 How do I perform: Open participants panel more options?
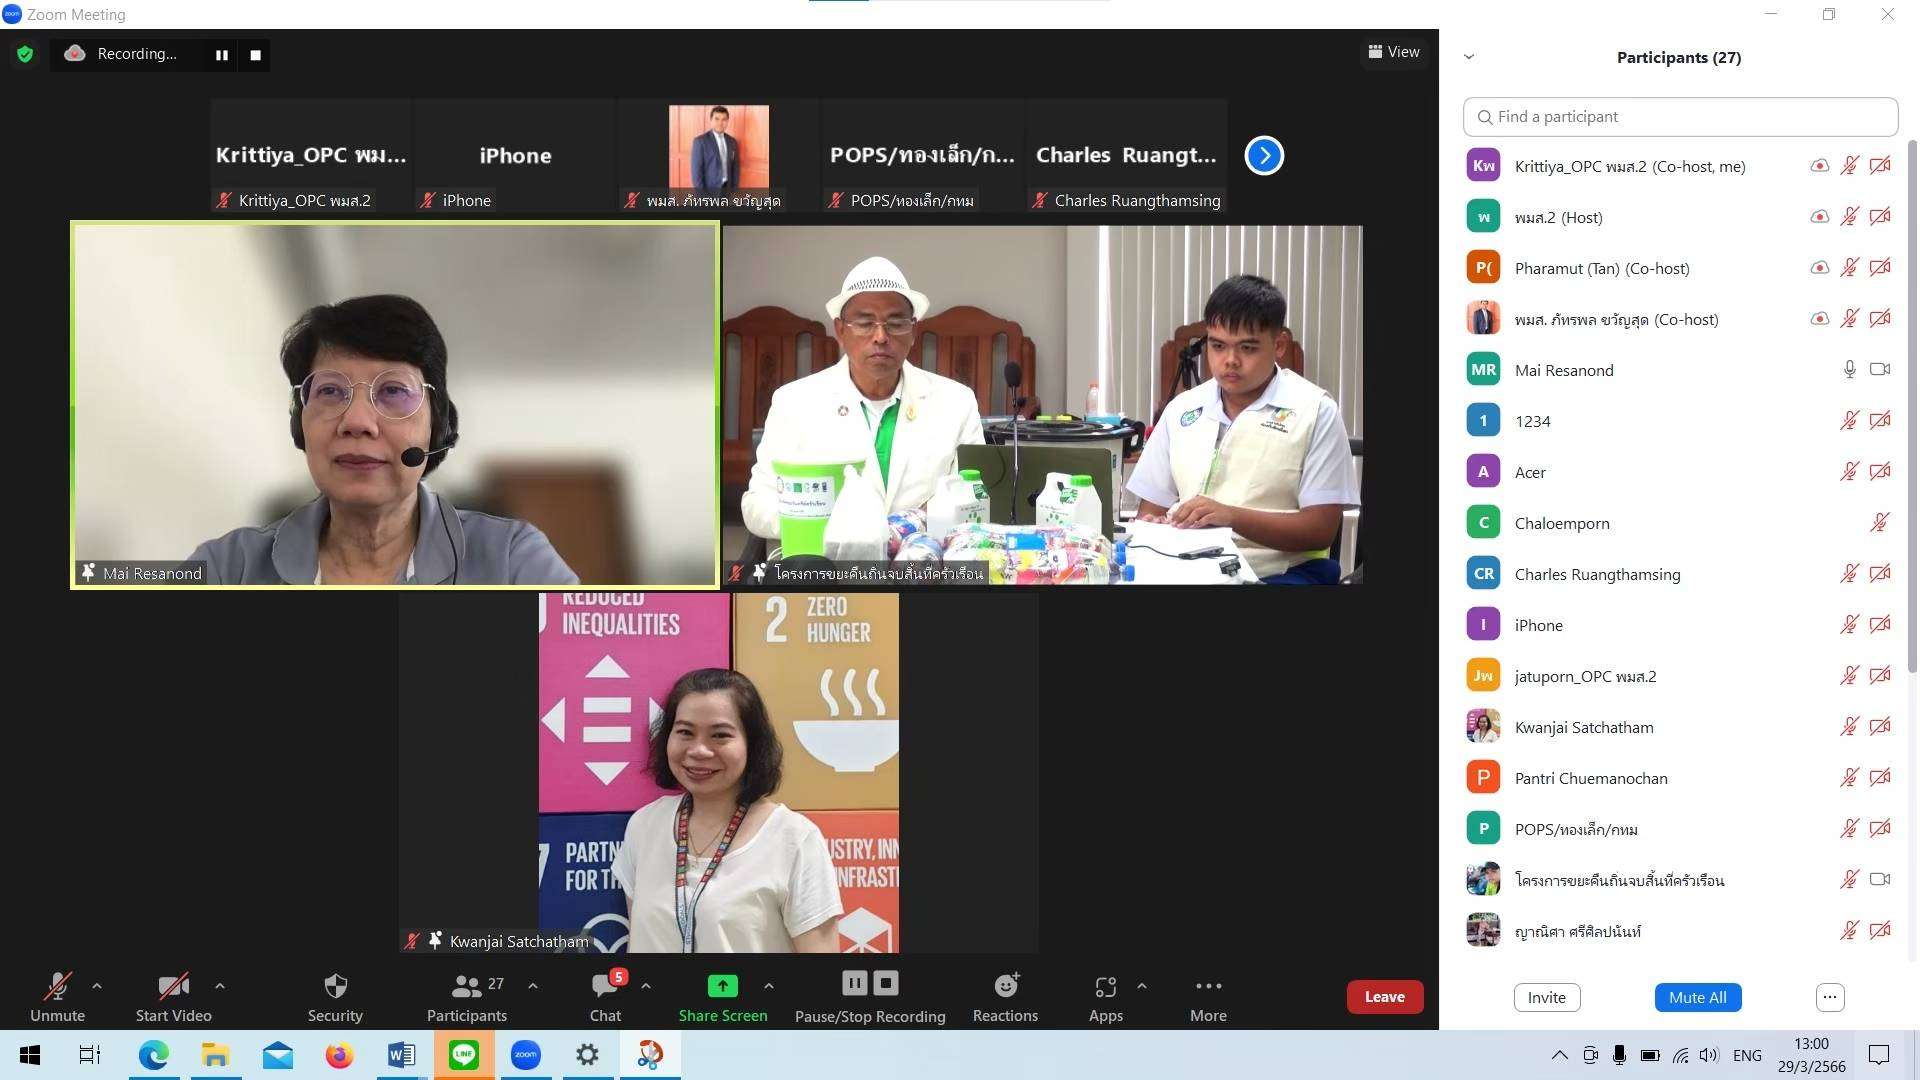1829,997
